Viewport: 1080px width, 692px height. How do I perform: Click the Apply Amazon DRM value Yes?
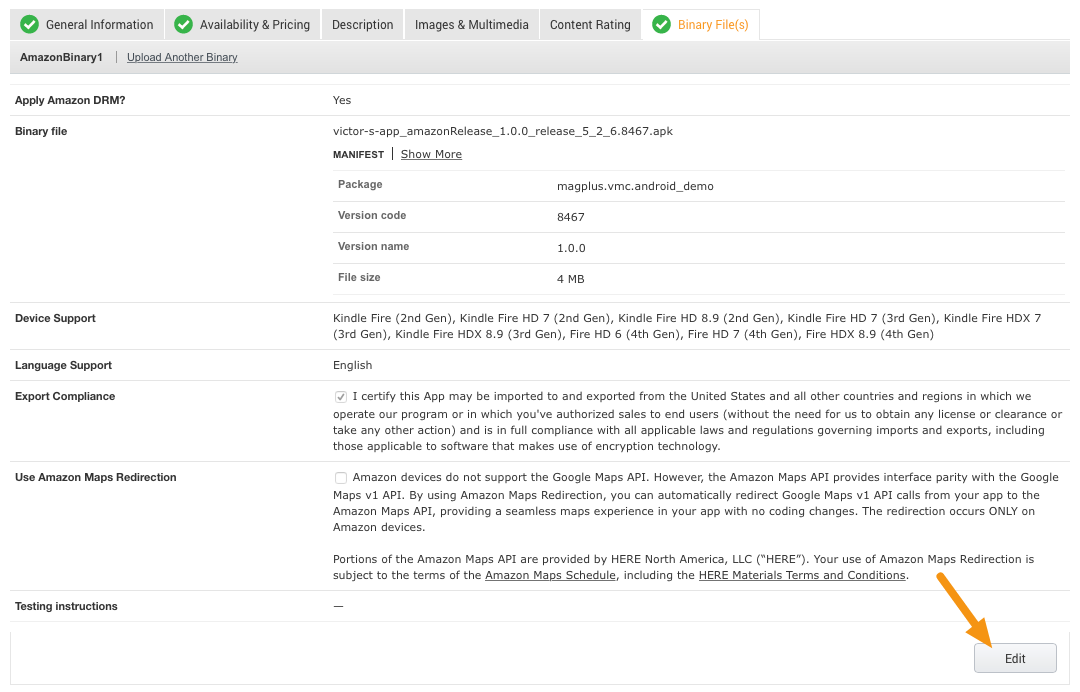click(342, 100)
